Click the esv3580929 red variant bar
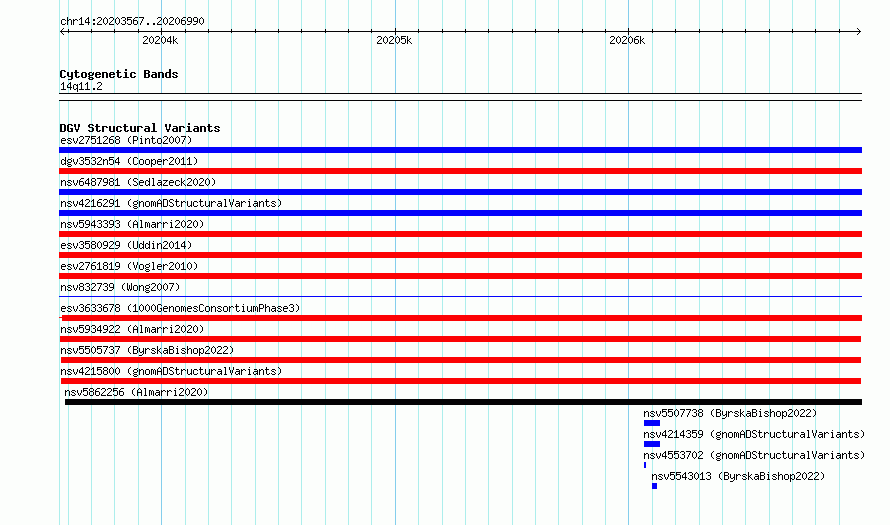The image size is (890, 525). click(x=460, y=255)
